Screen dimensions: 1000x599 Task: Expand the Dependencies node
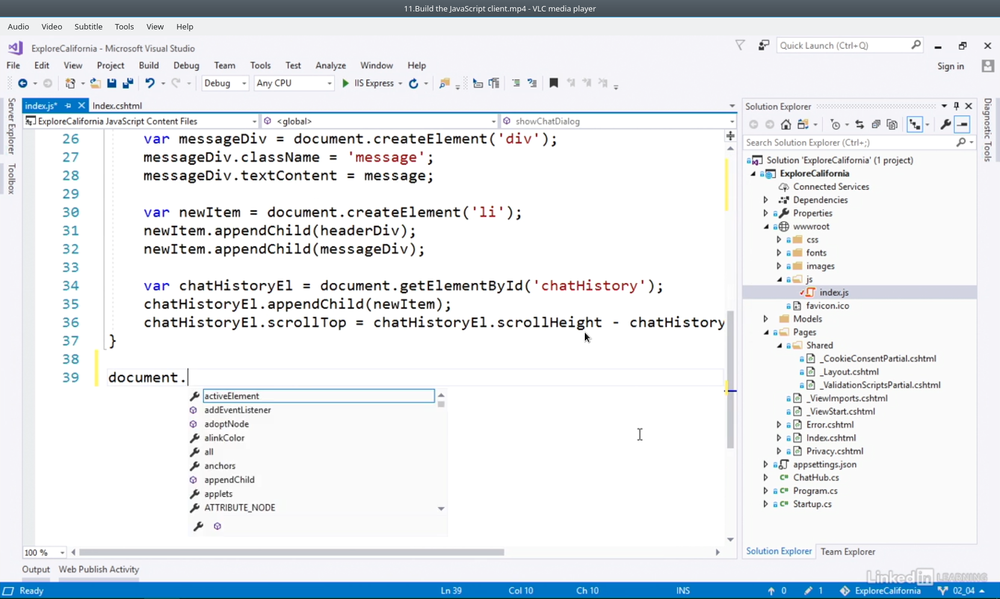pyautogui.click(x=766, y=200)
